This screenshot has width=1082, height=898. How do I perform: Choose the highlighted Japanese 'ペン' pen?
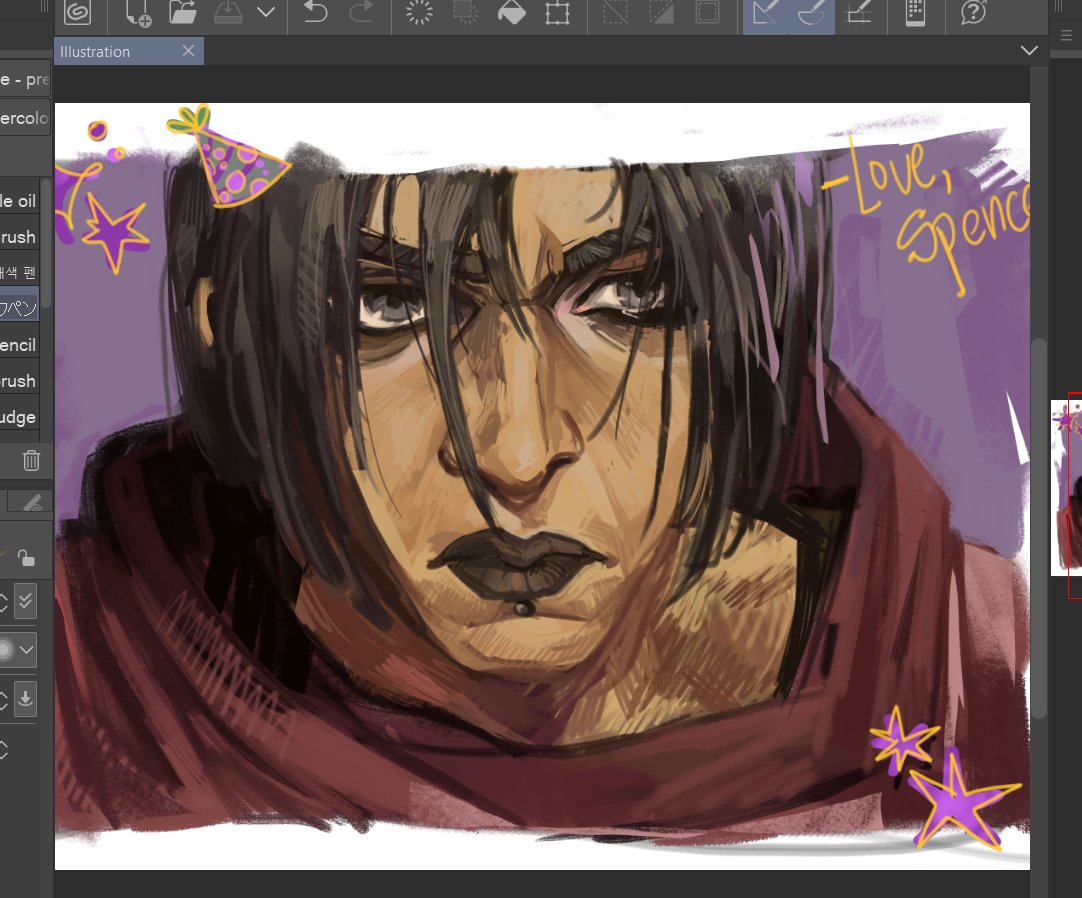[x=19, y=308]
